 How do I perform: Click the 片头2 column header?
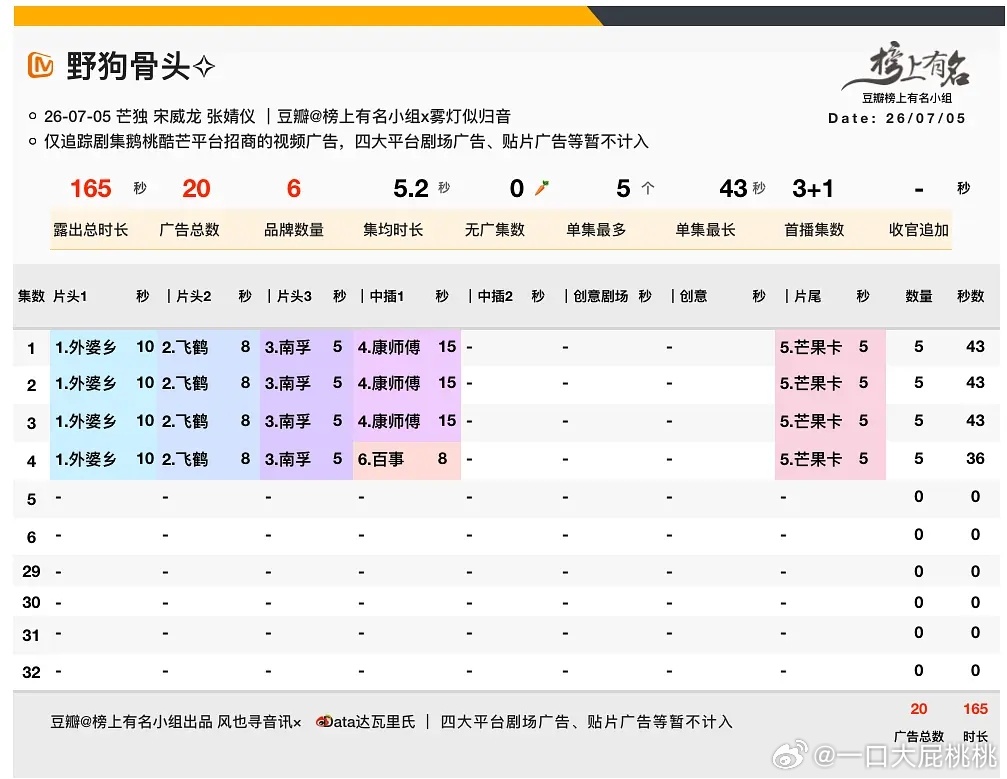pyautogui.click(x=193, y=296)
